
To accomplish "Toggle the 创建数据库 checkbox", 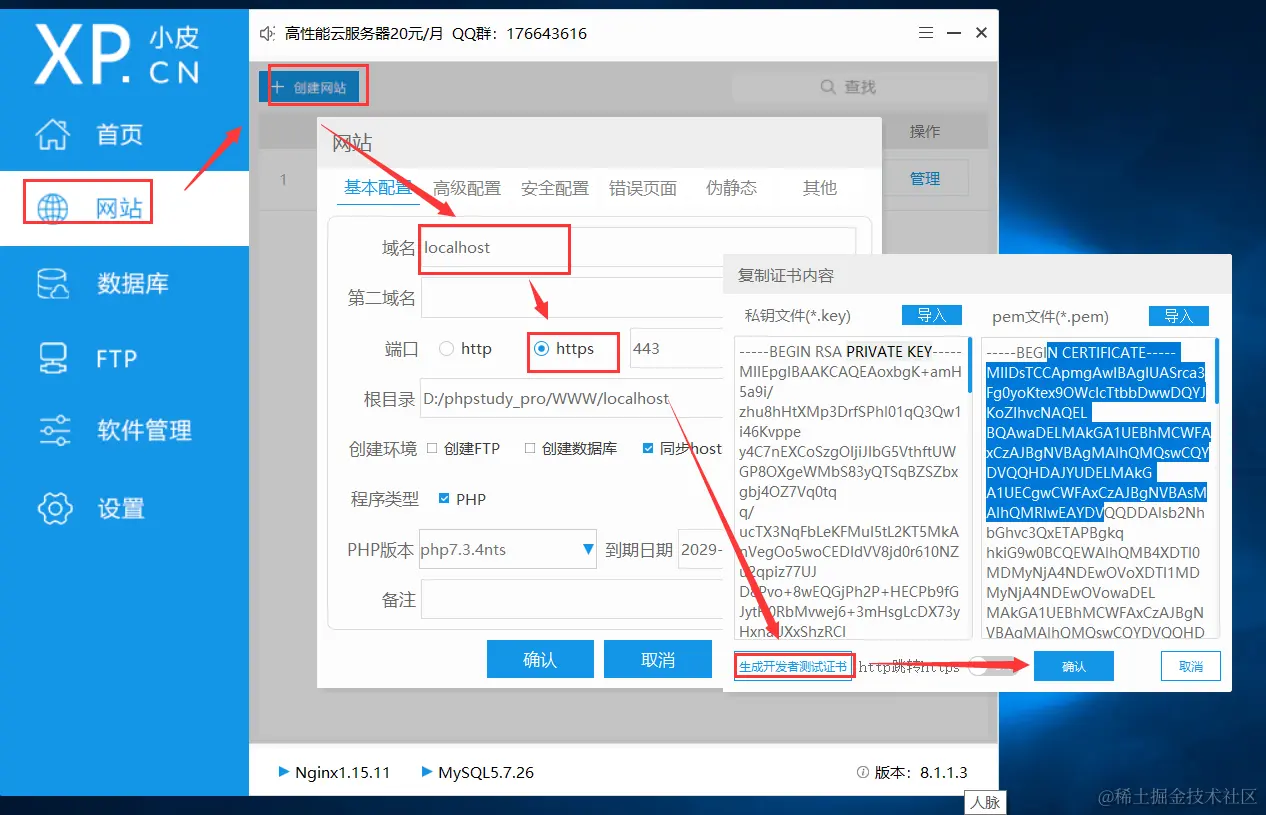I will (530, 449).
